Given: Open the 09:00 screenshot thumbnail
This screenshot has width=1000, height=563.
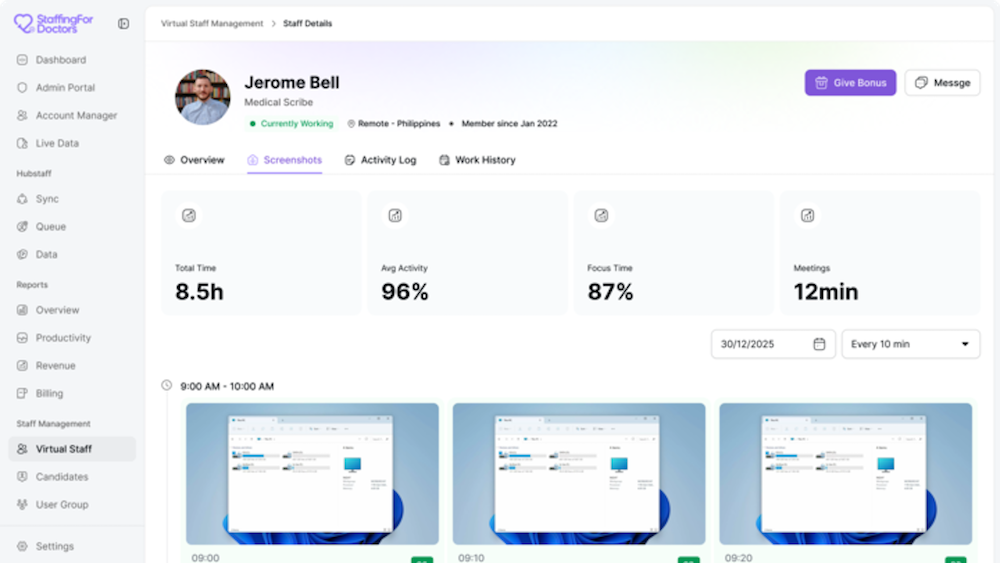Looking at the screenshot, I should [x=312, y=473].
